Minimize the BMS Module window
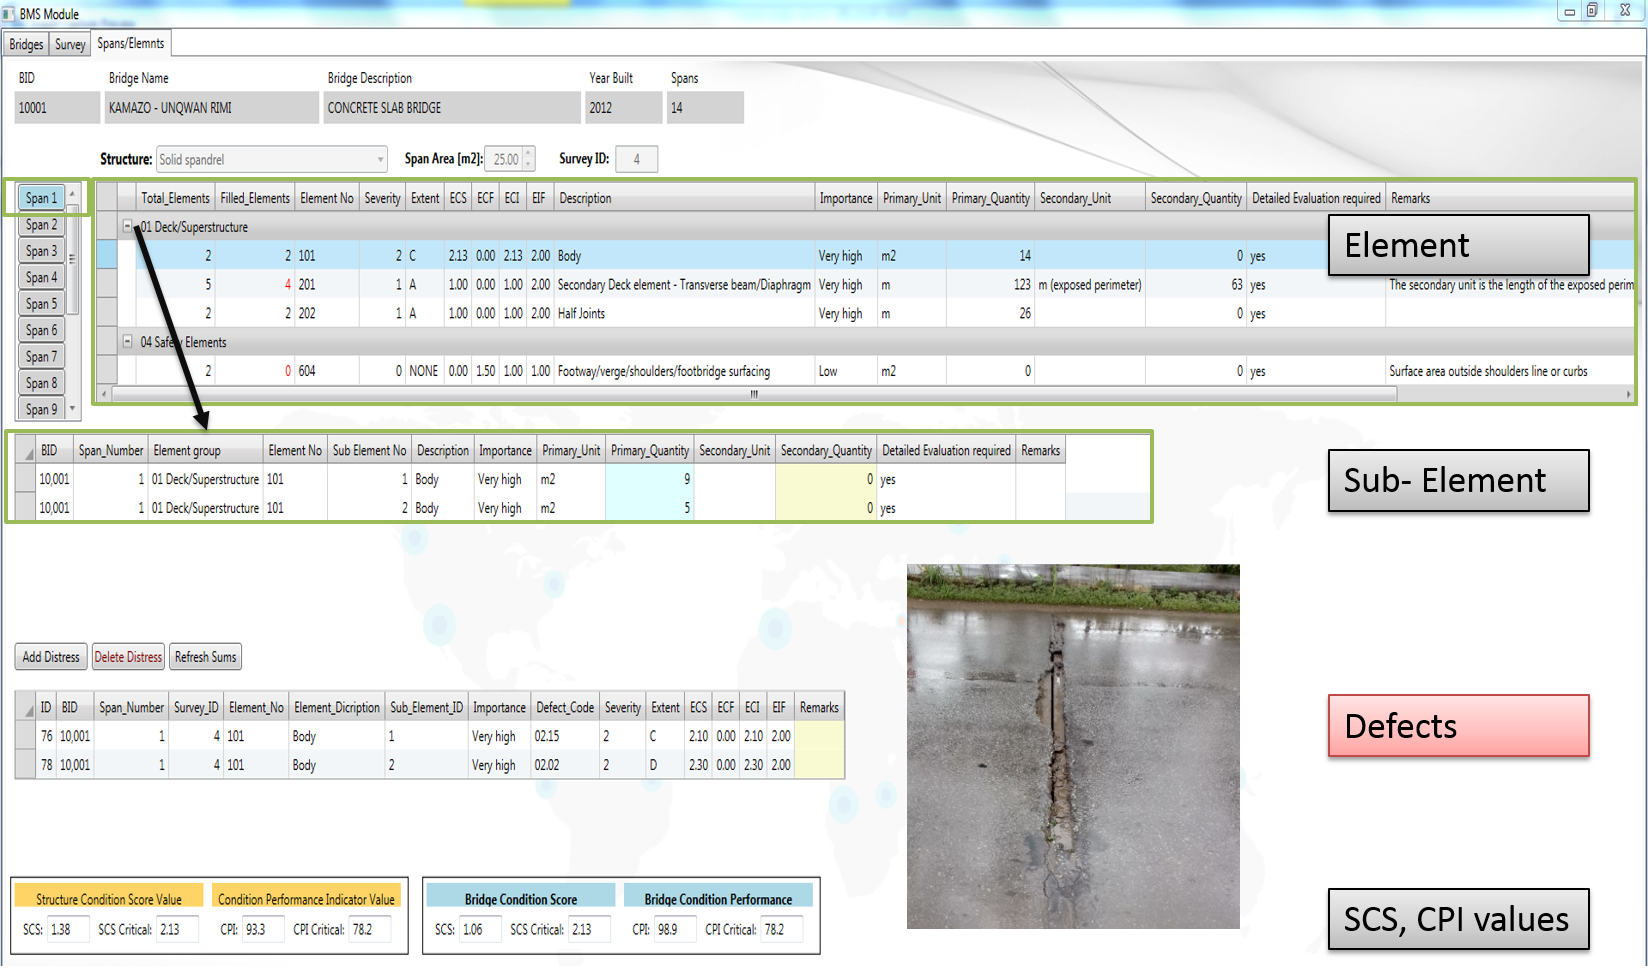Viewport: 1648px width, 974px height. tap(1569, 11)
